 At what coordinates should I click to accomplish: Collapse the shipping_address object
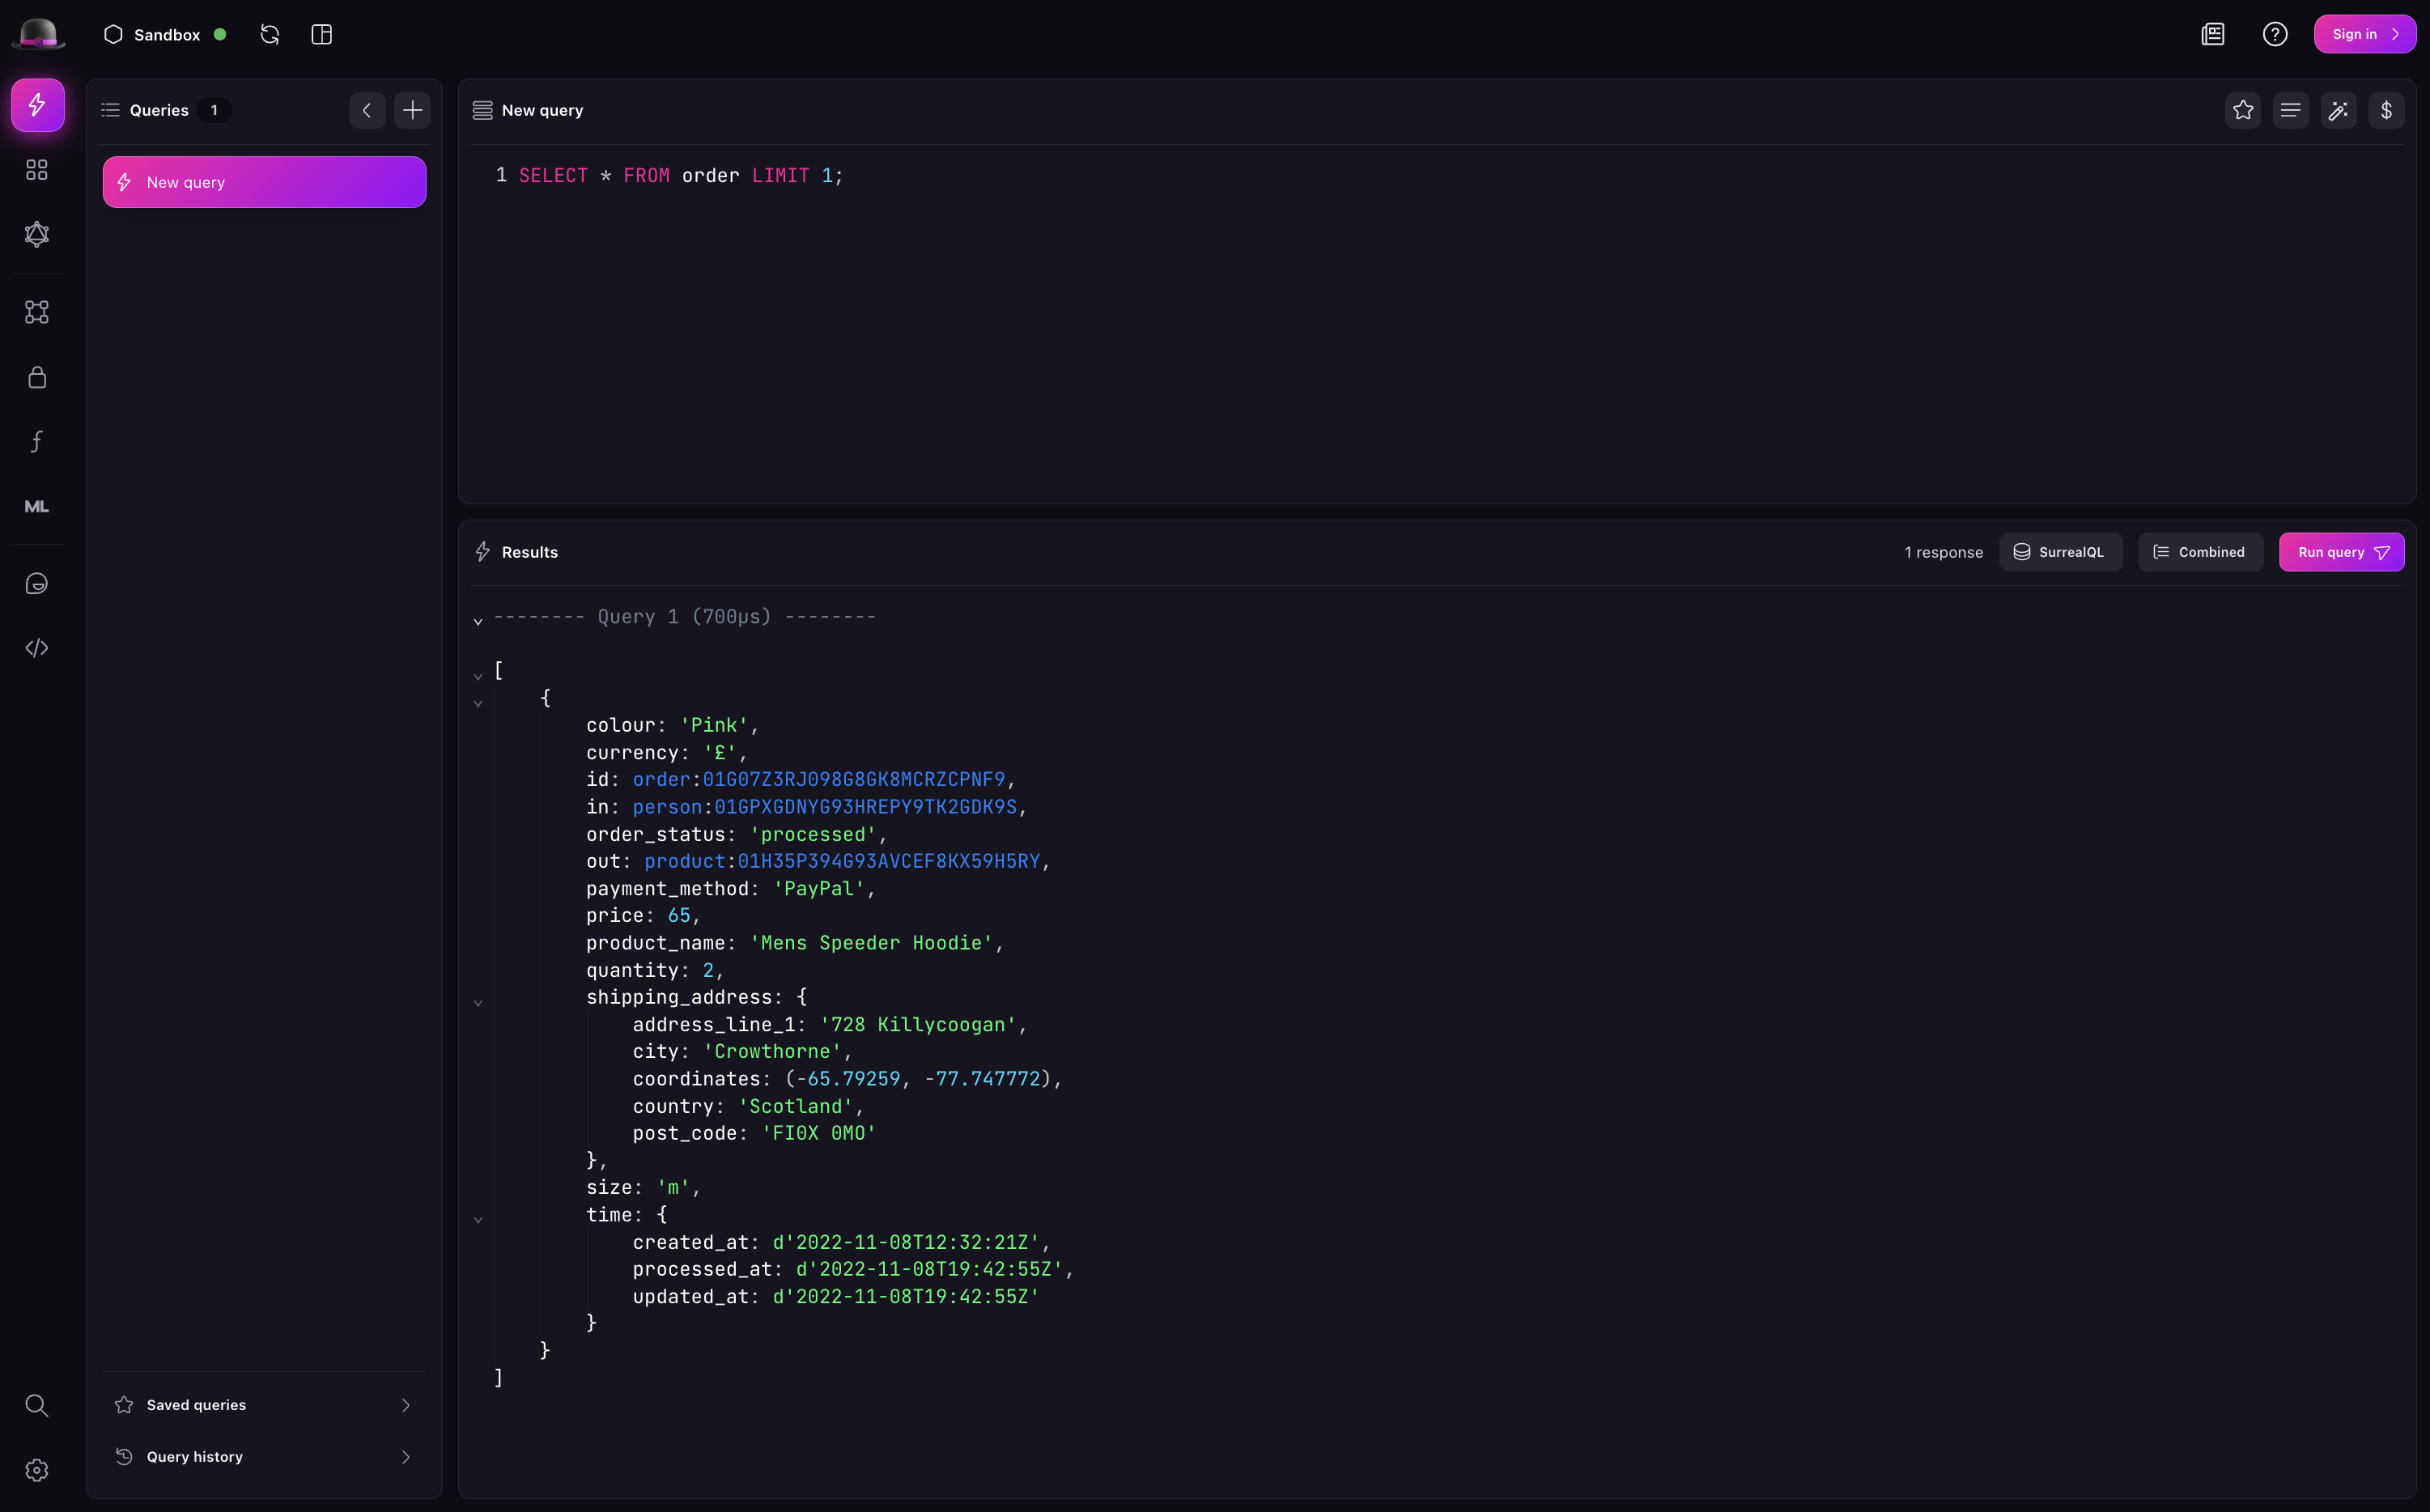pyautogui.click(x=478, y=1002)
